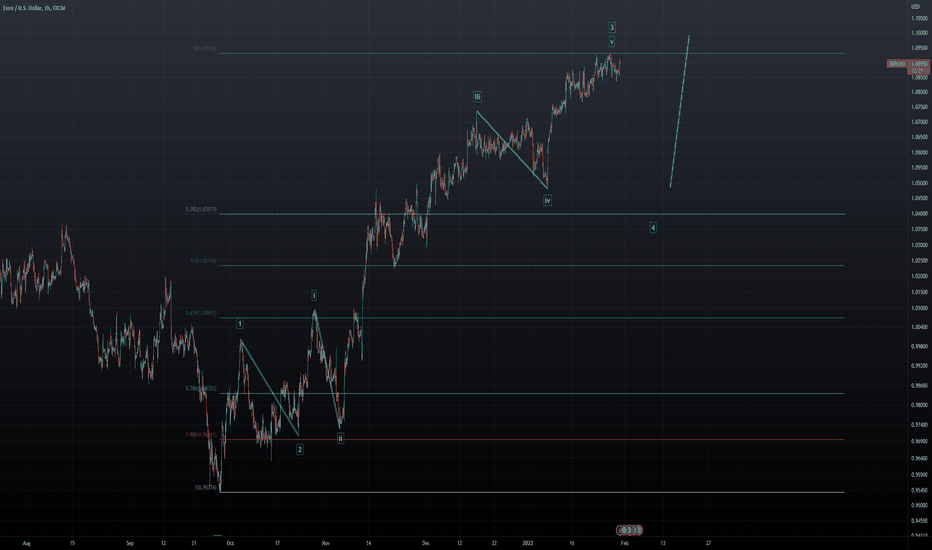Image resolution: width=932 pixels, height=550 pixels.
Task: Click the 1.04000 price axis label
Action: (x=920, y=213)
